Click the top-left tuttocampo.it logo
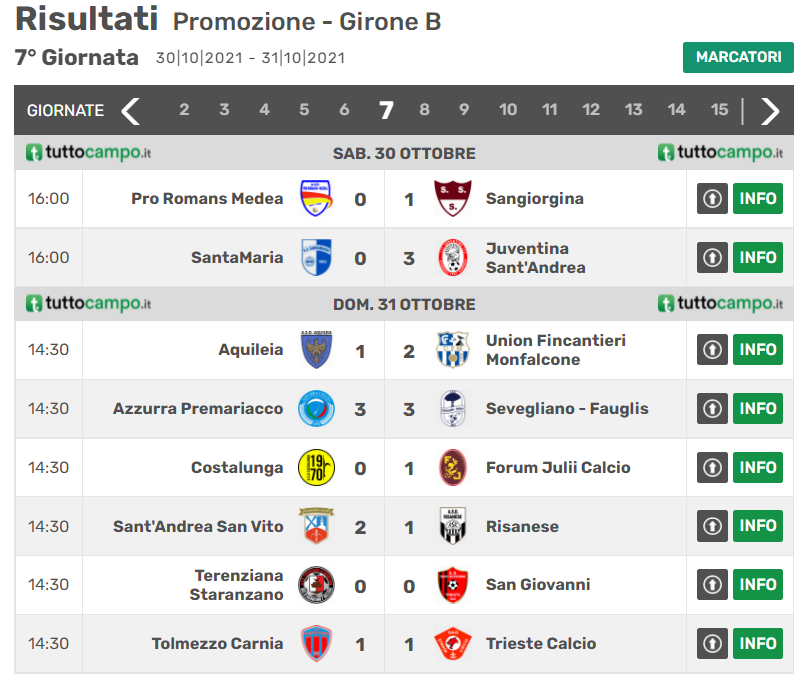Viewport: 803px width, 684px height. click(88, 153)
